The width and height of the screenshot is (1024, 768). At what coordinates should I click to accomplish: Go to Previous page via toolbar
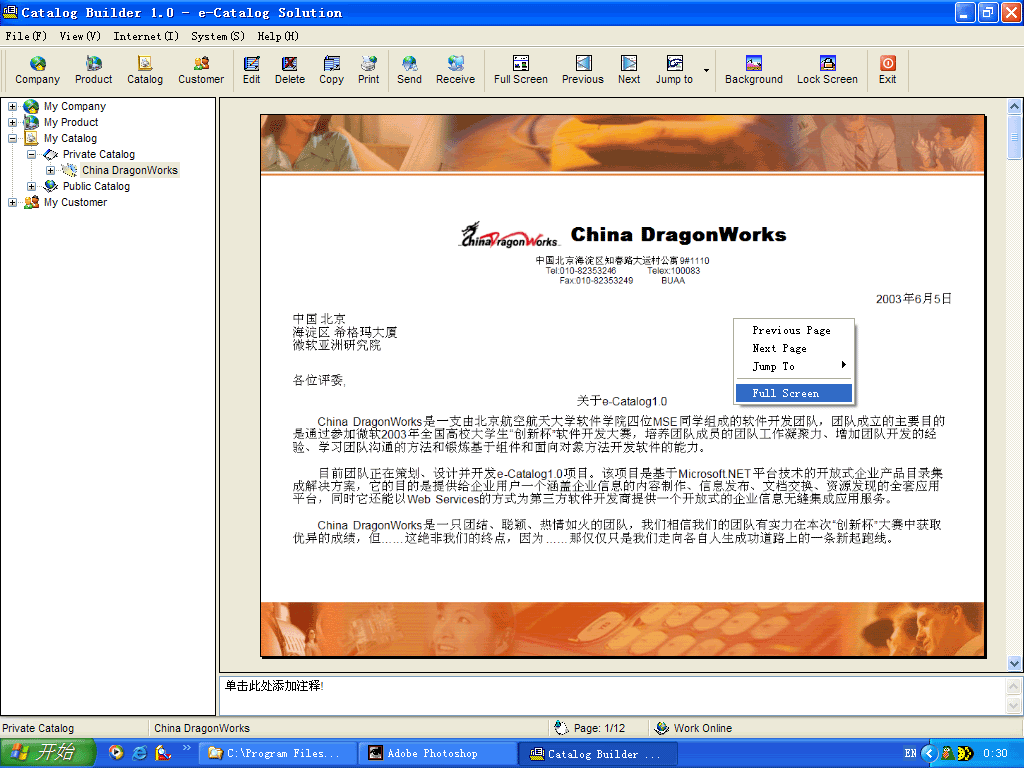tap(583, 70)
